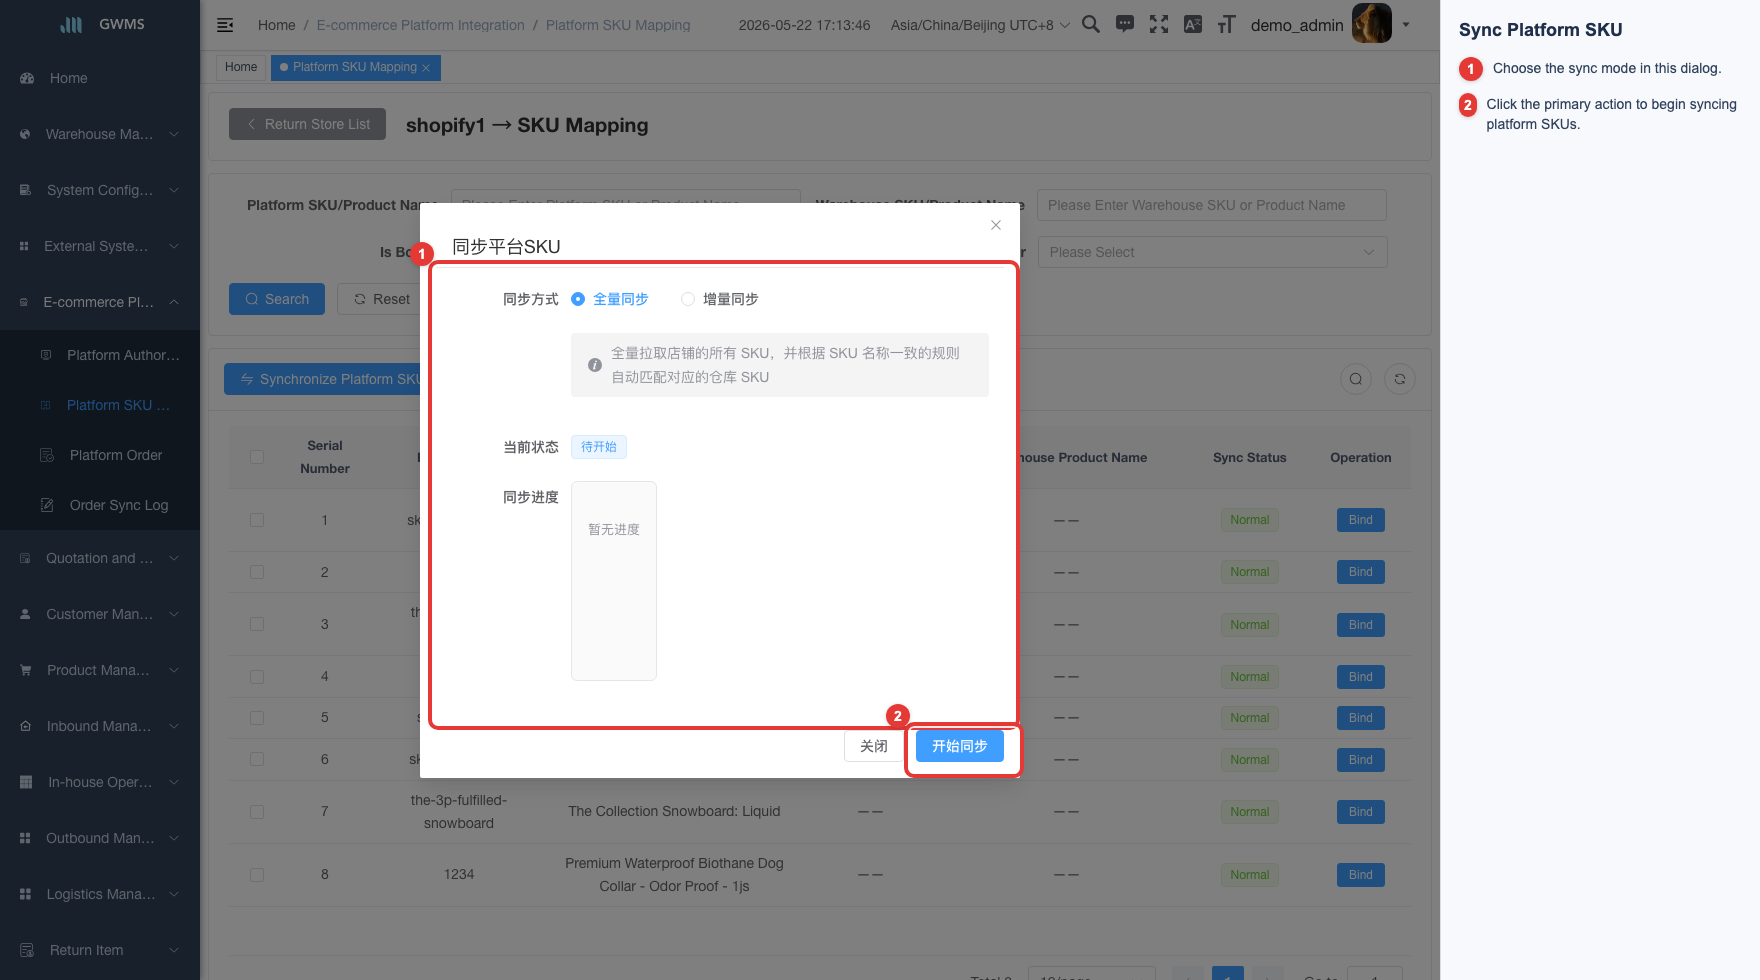
Task: Open the chat message icon in header
Action: coord(1125,24)
